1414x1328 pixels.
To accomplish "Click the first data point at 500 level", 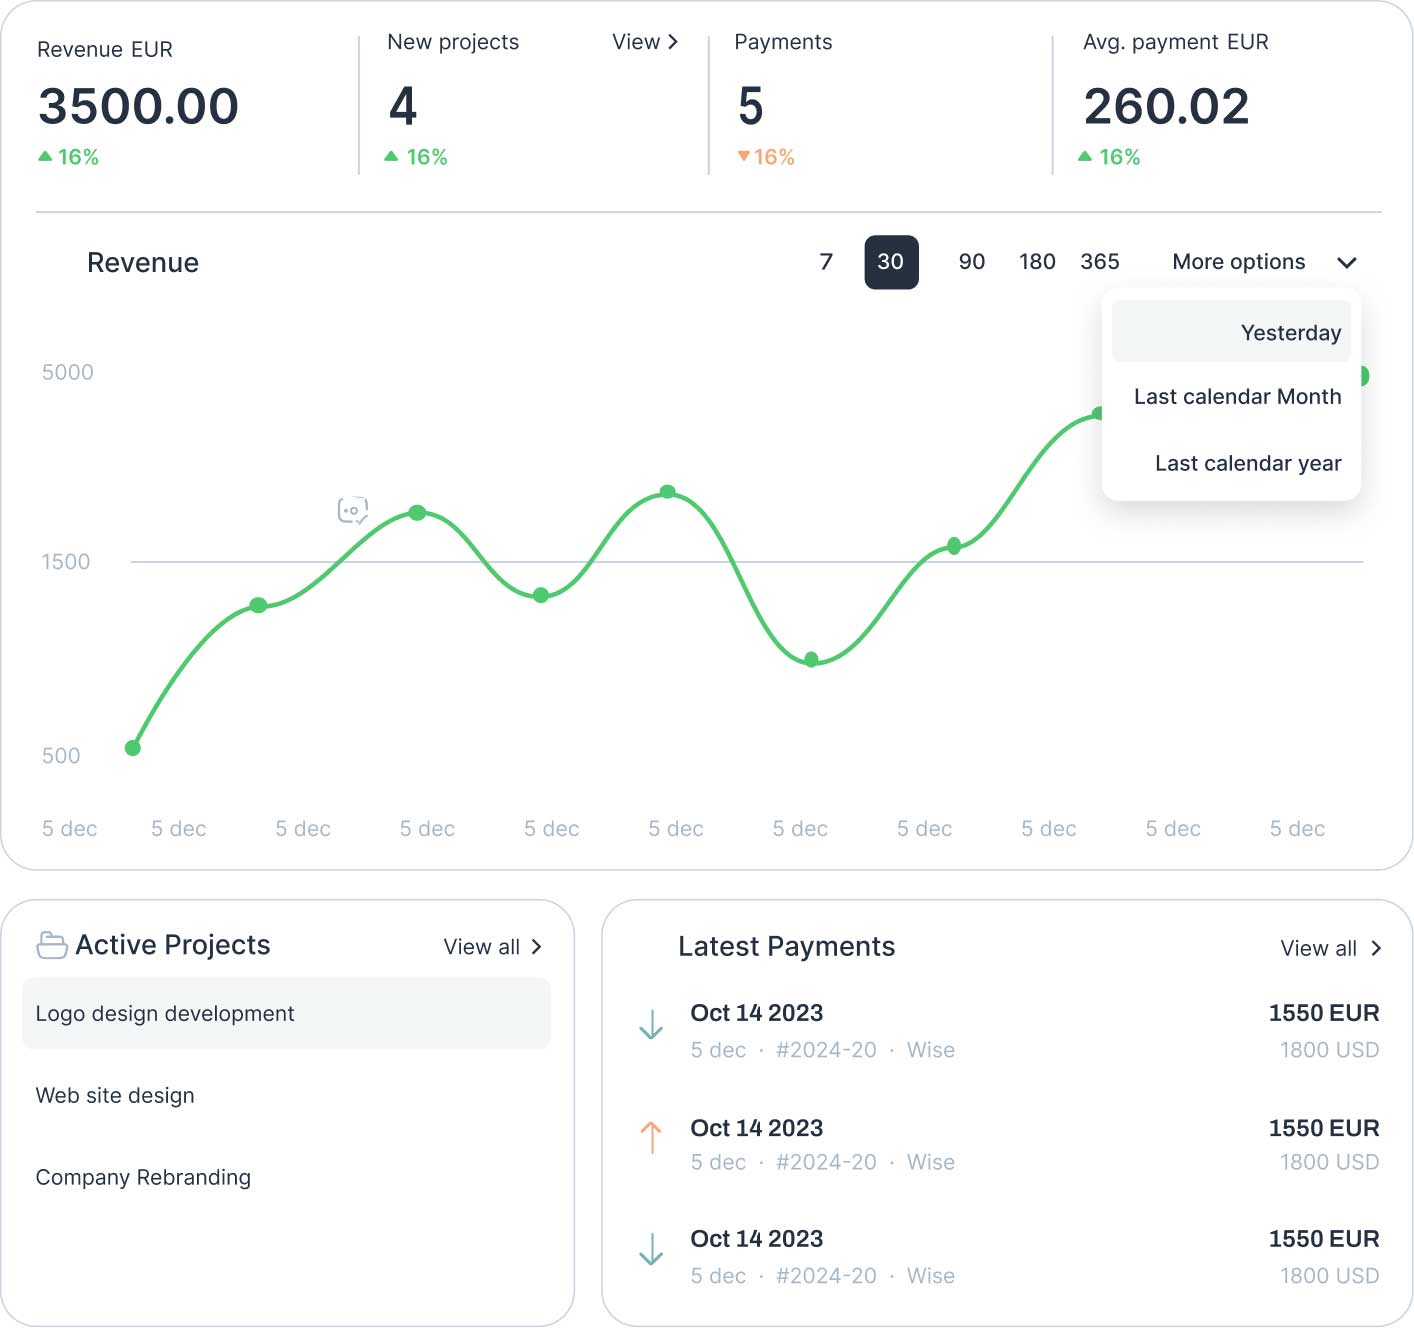I will [133, 748].
